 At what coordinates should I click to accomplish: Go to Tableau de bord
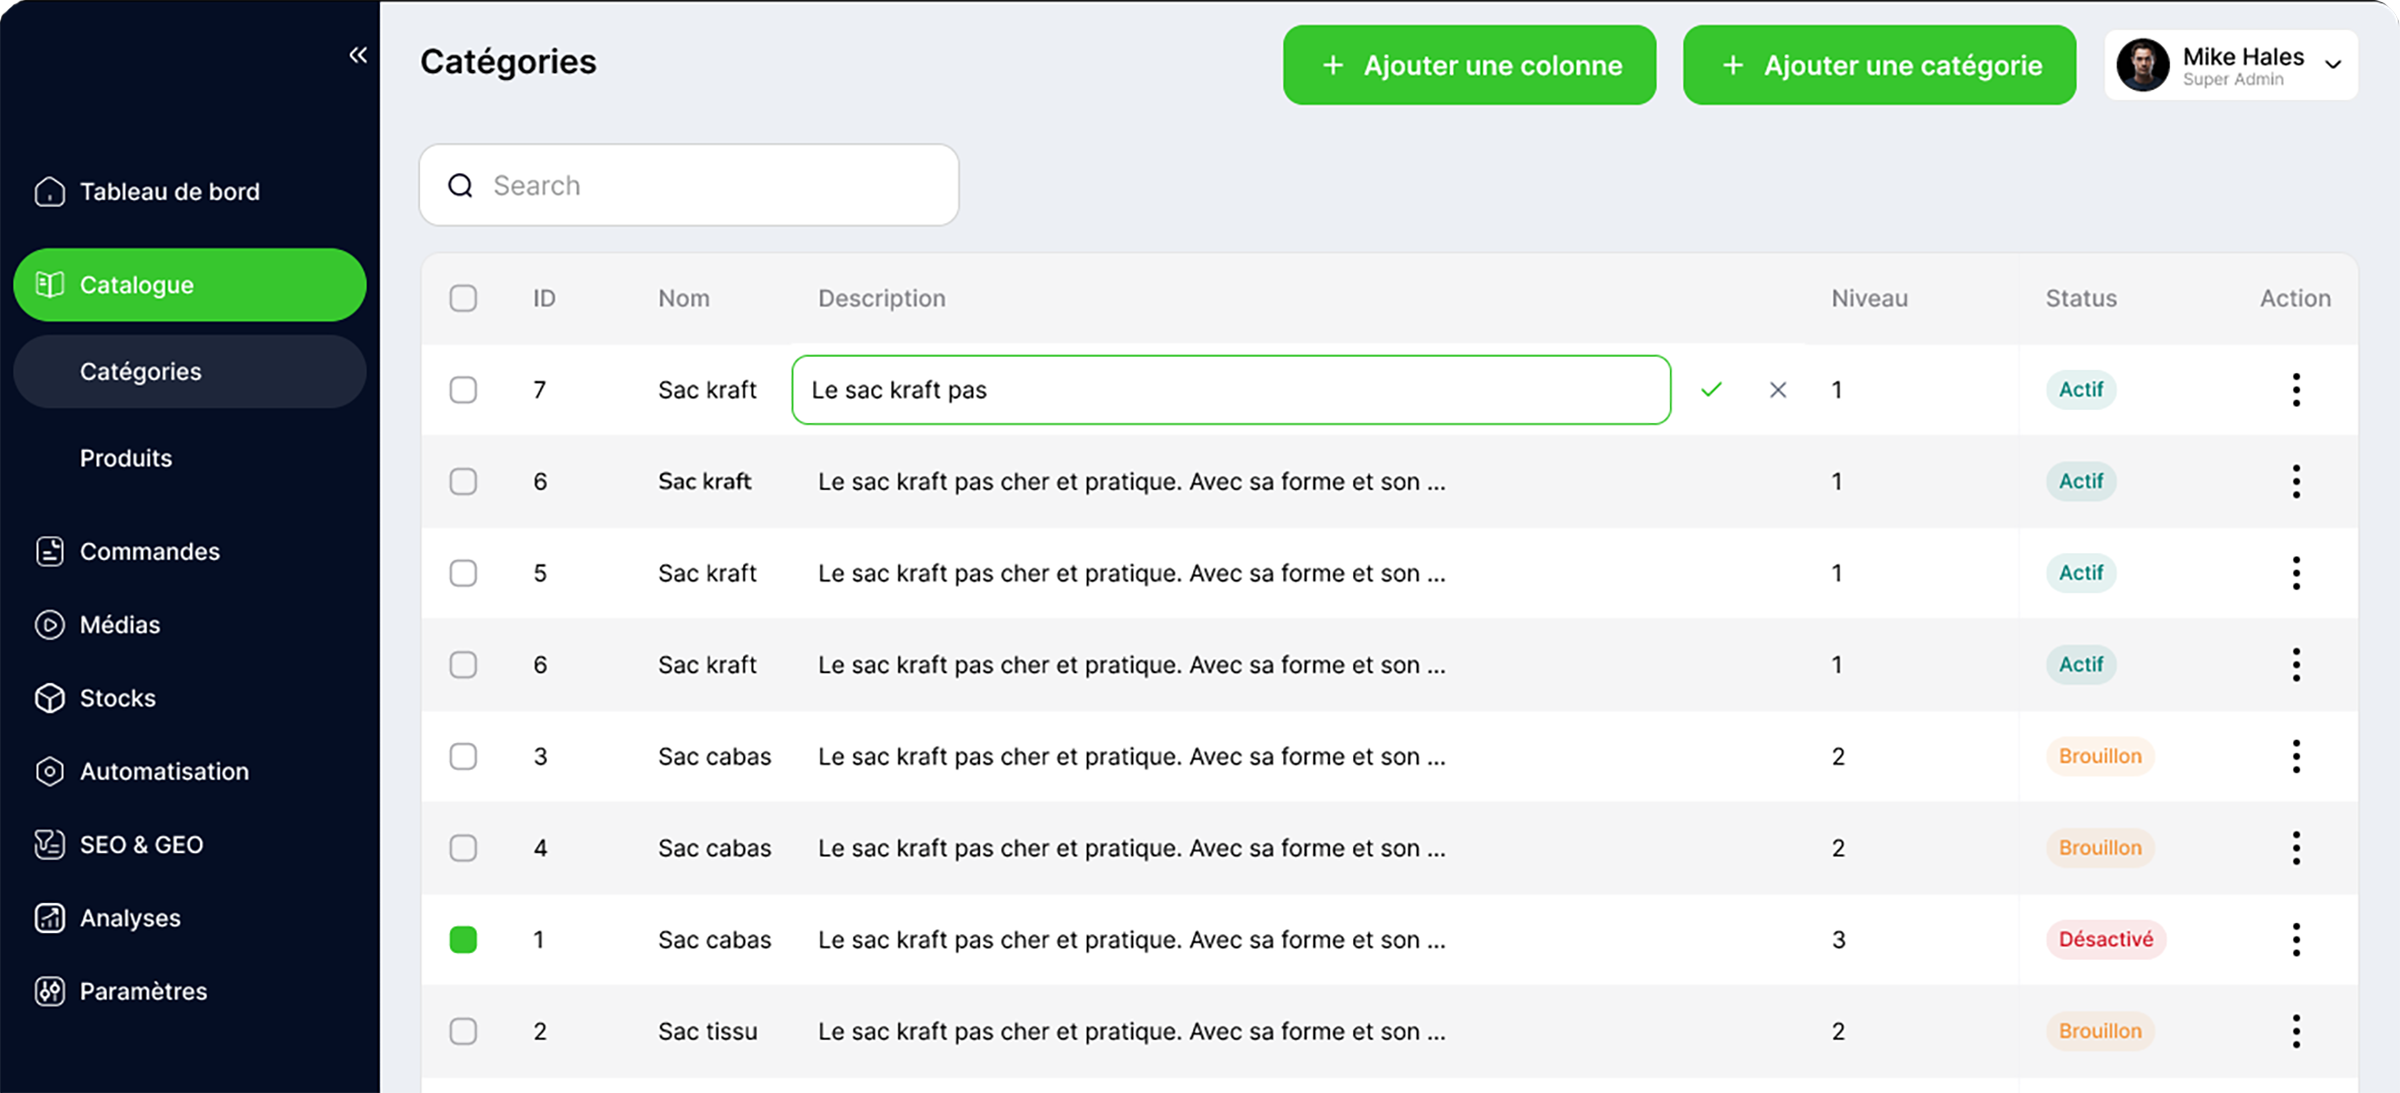click(169, 192)
